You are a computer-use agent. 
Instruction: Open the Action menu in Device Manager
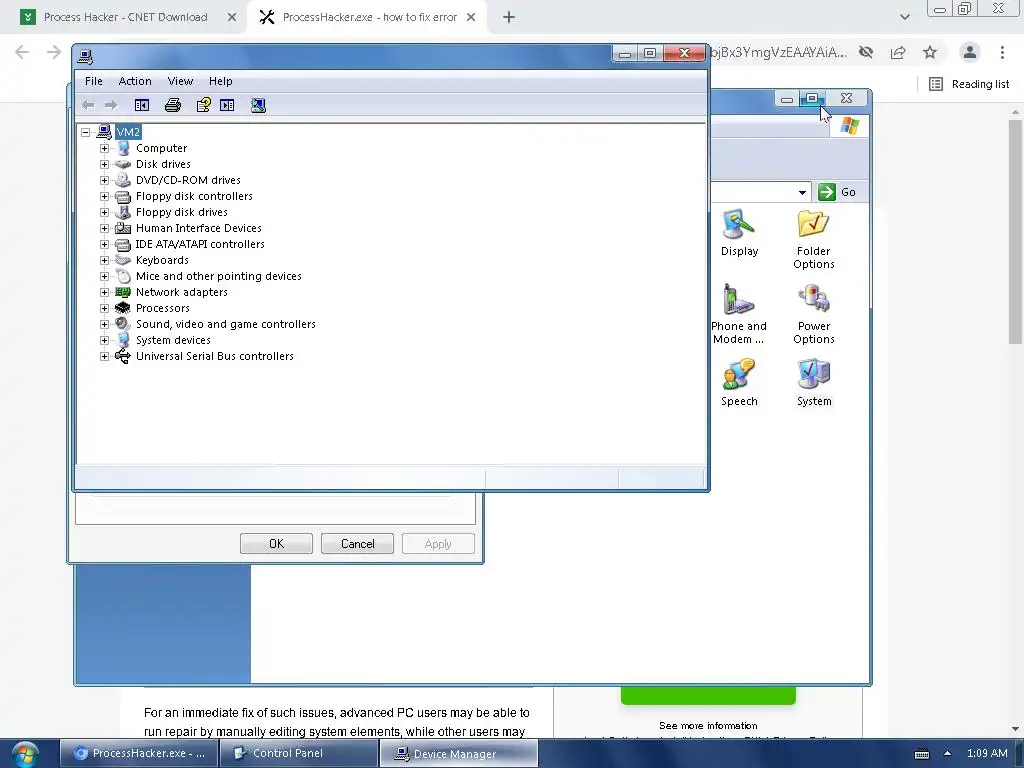(135, 81)
